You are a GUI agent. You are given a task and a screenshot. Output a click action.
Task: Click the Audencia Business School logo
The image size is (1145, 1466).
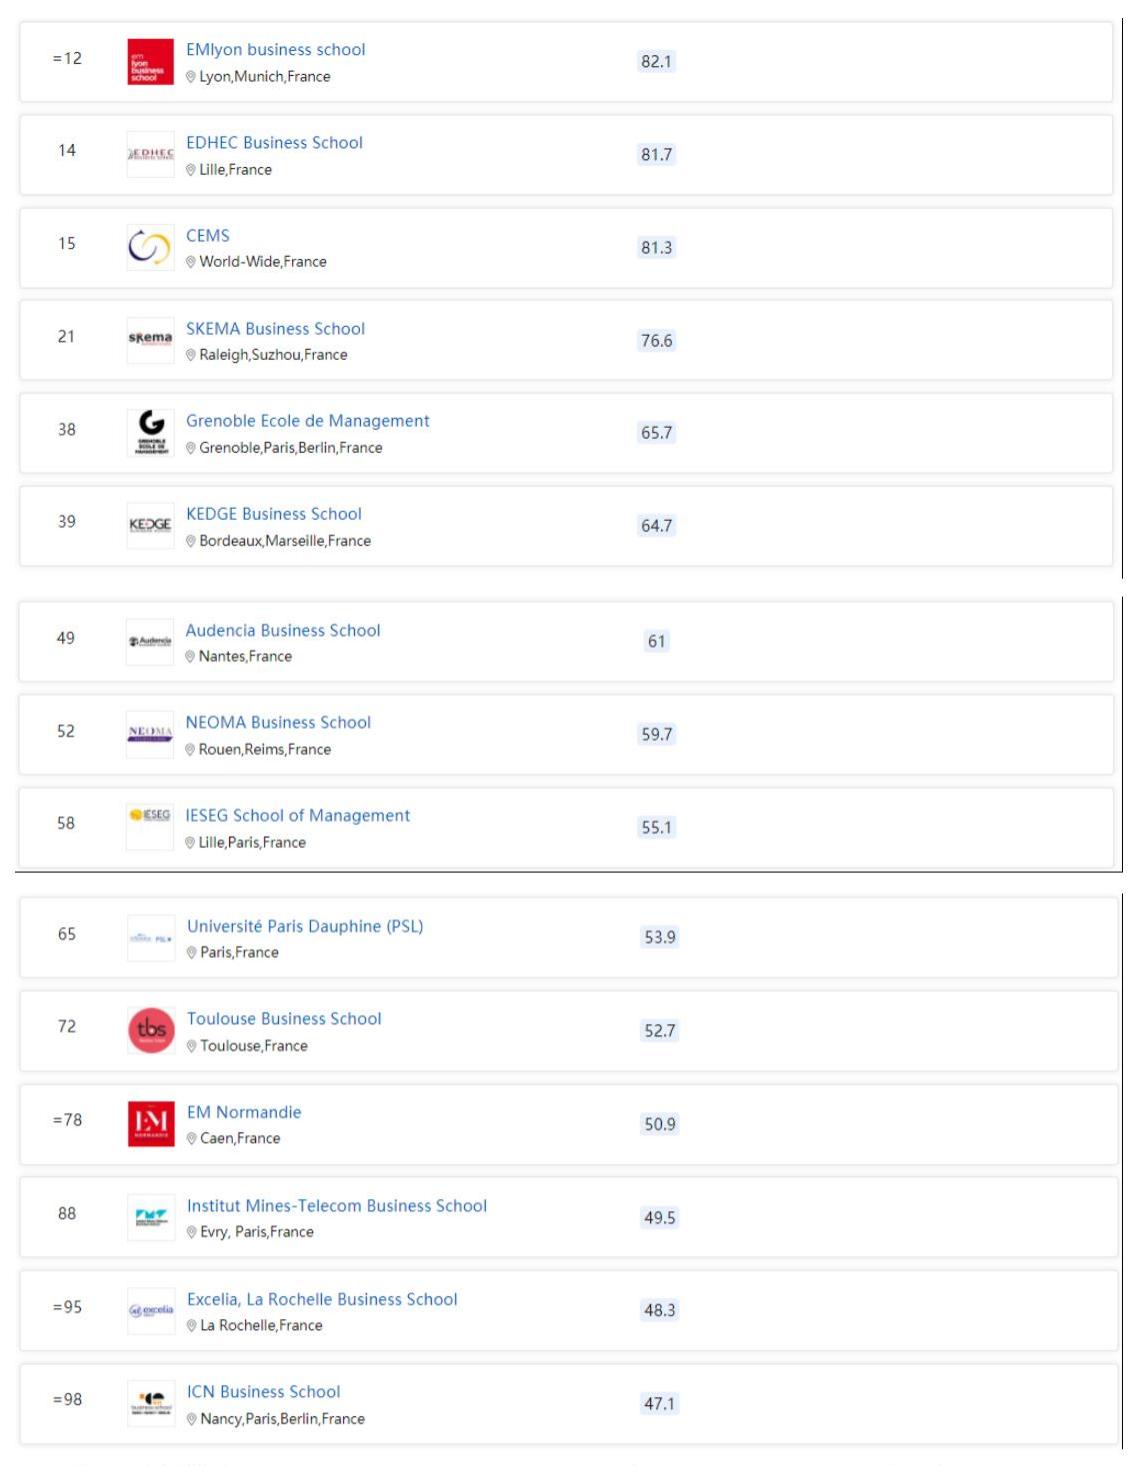tap(150, 642)
